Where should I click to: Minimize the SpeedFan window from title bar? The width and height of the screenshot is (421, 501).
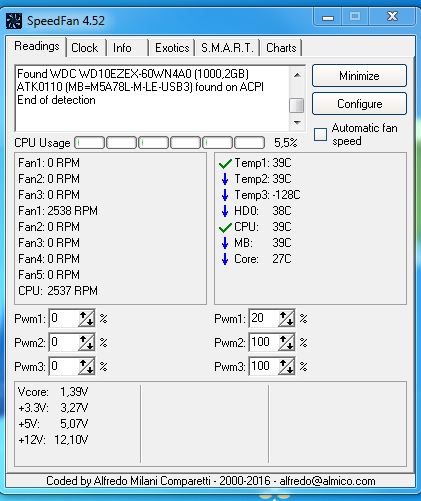(328, 18)
